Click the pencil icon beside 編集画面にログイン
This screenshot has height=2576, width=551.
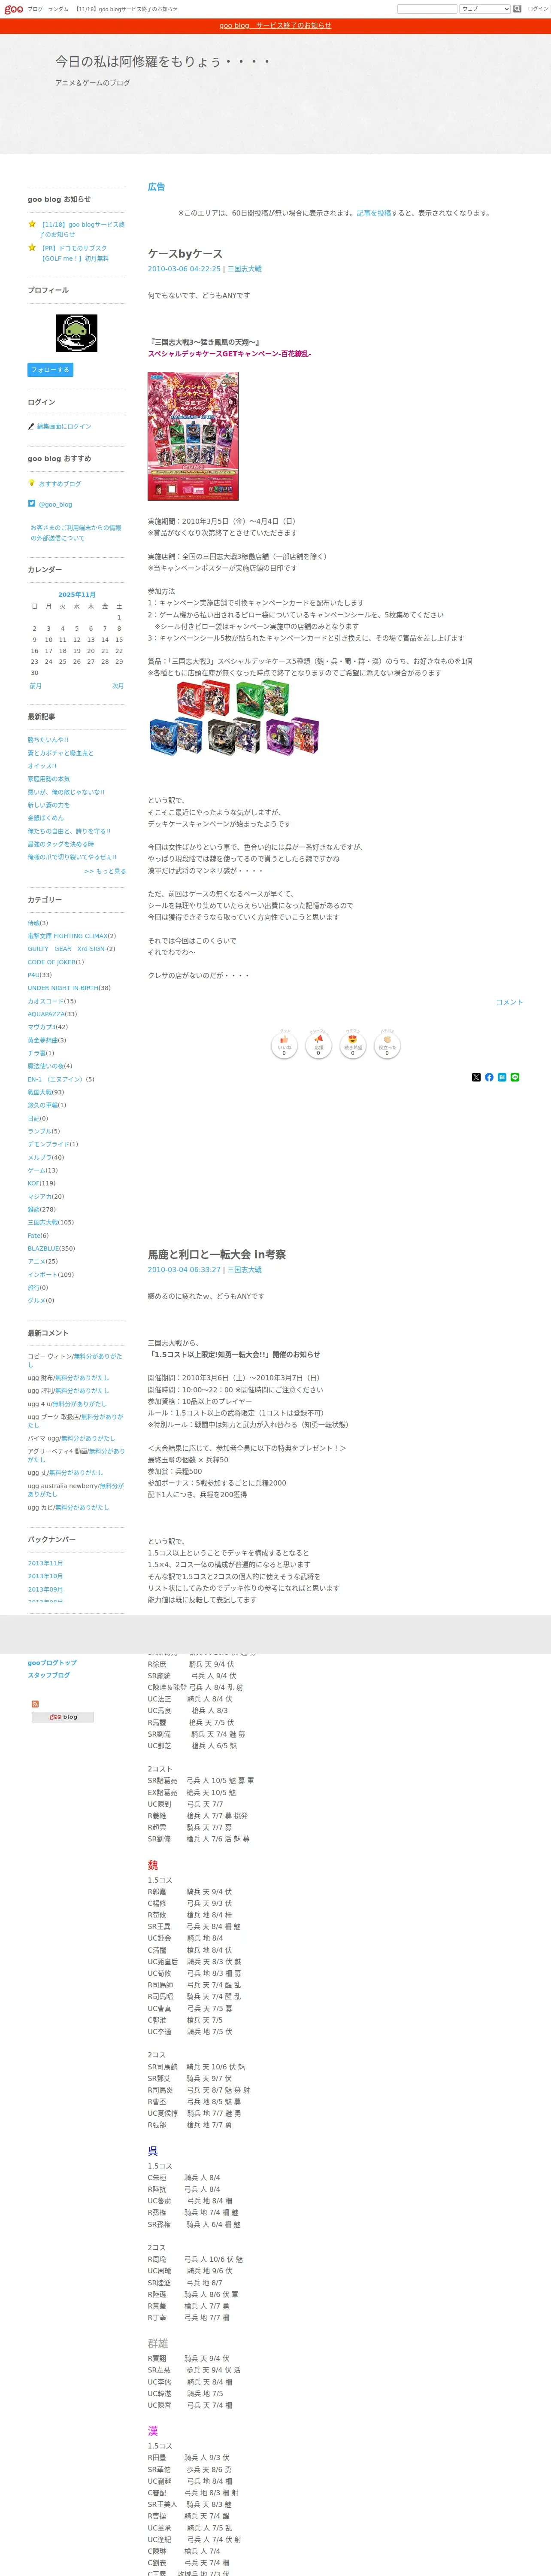click(x=31, y=427)
